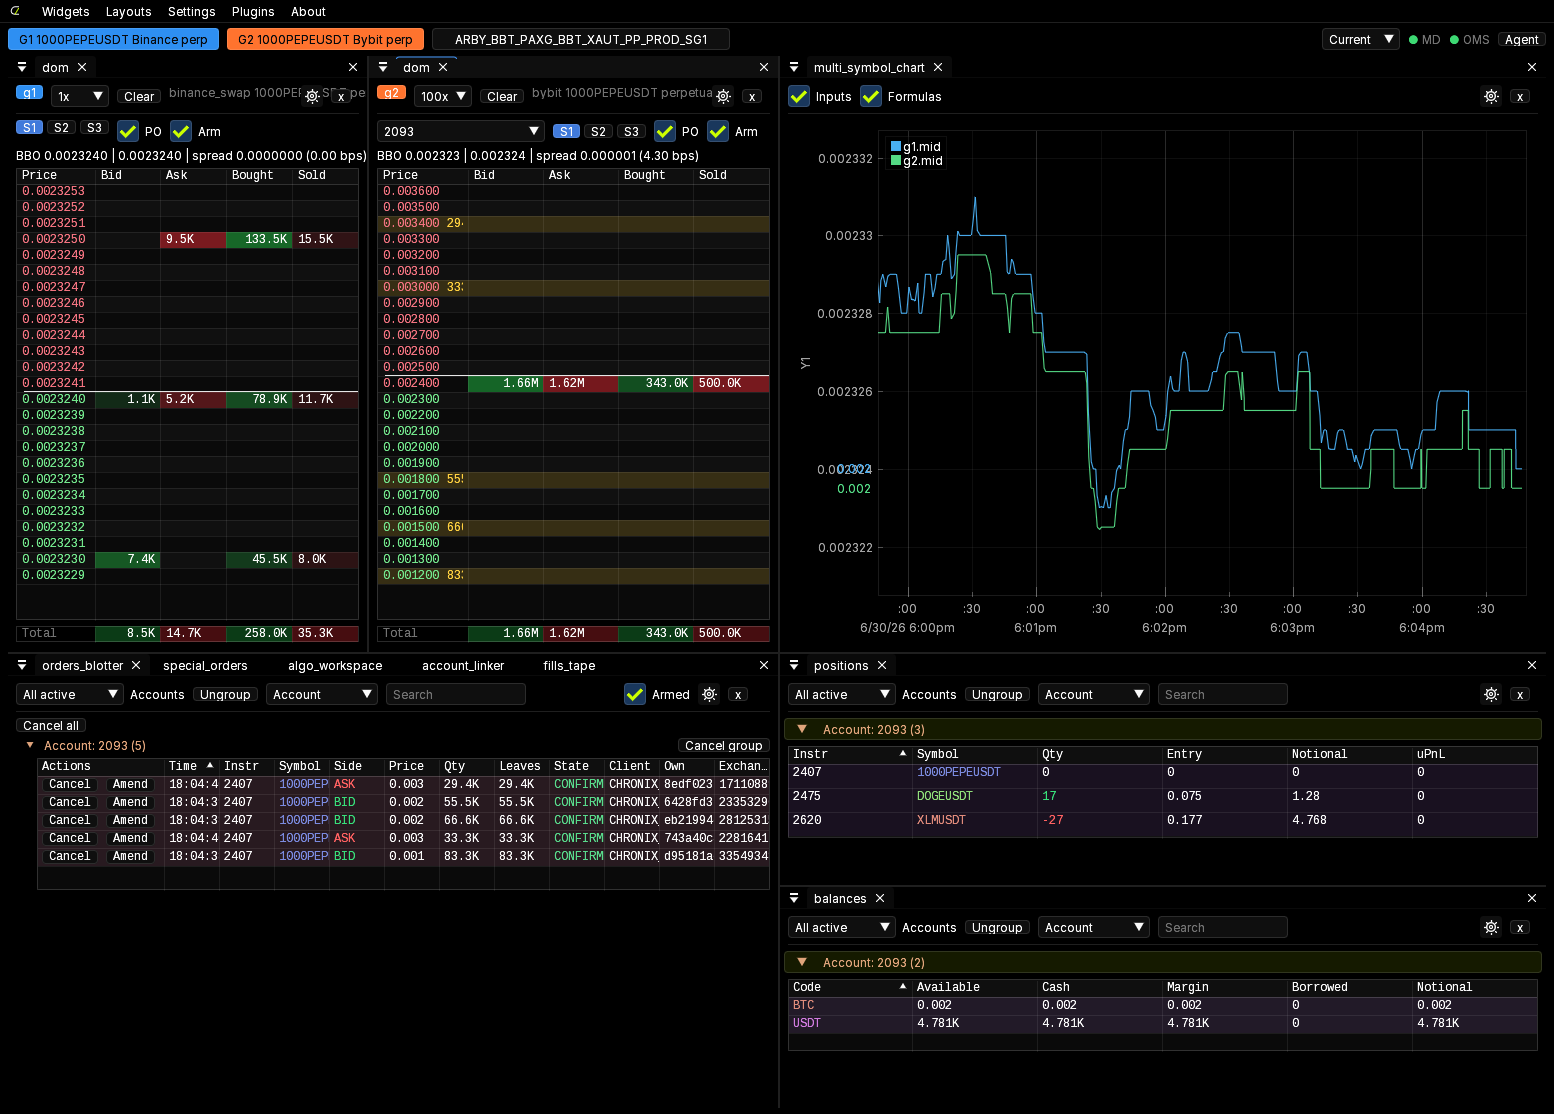
Task: Click Ungroup in positions panel
Action: 997,695
